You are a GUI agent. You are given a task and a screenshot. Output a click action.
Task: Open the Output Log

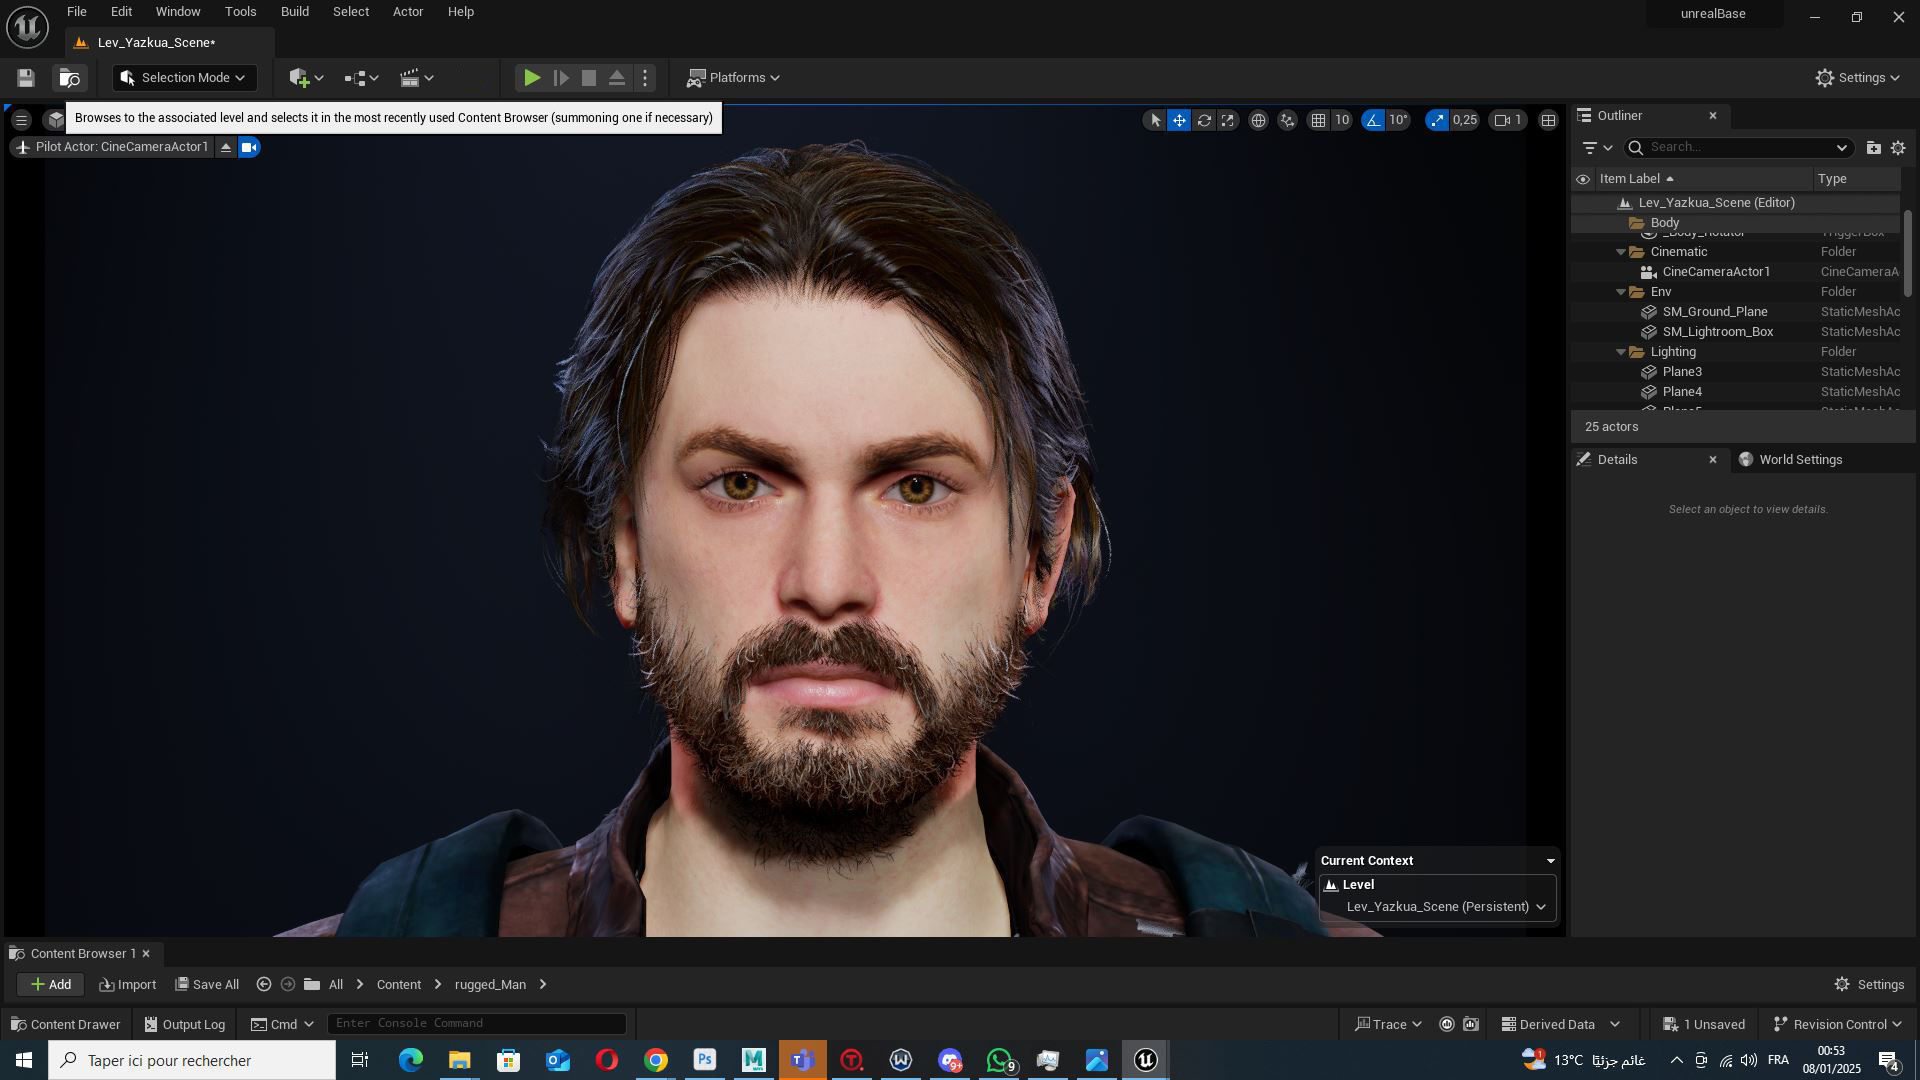[185, 1025]
